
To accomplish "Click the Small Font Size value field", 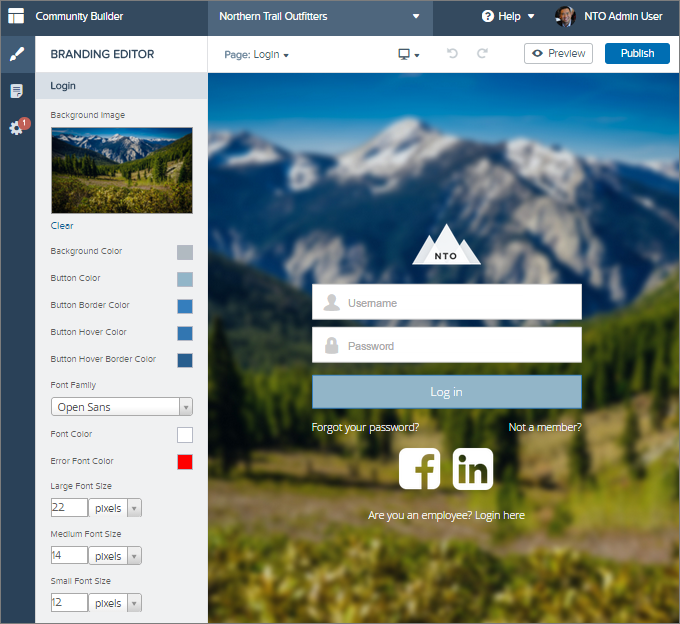I will click(x=69, y=602).
